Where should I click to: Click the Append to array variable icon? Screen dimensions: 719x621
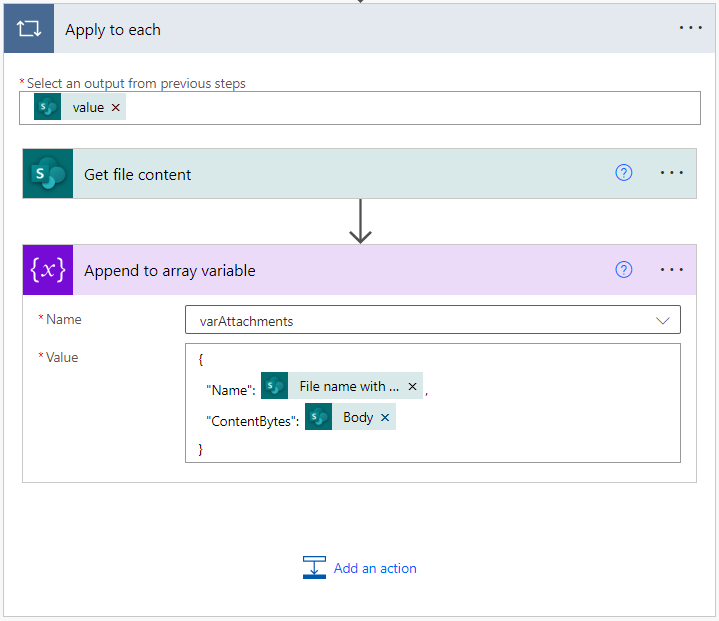coord(48,270)
